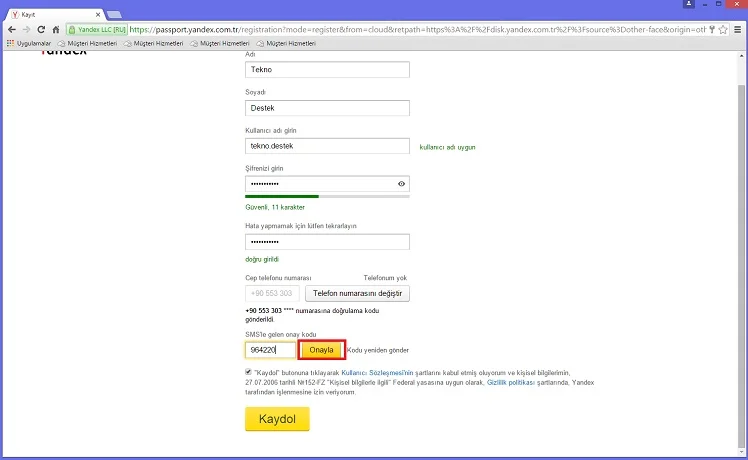The width and height of the screenshot is (748, 460).
Task: Click the SMS confirmation code field
Action: (270, 350)
